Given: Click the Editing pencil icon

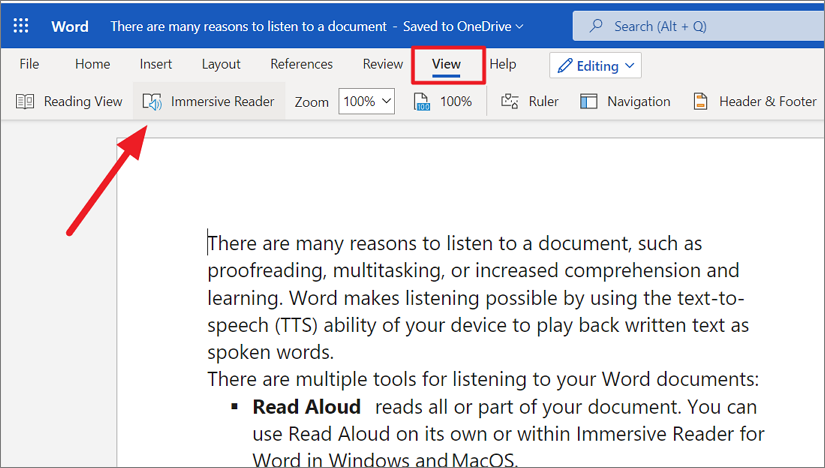Looking at the screenshot, I should 565,66.
